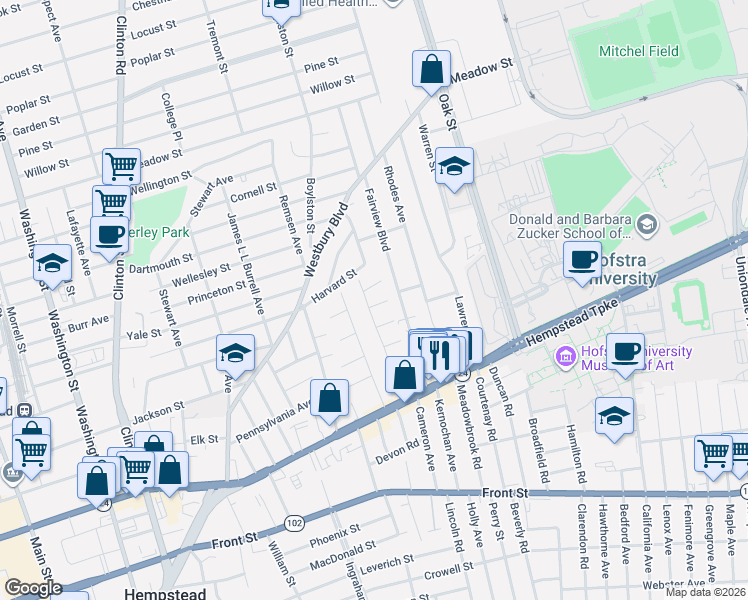Open the Google logo link
The width and height of the screenshot is (748, 600).
33,588
